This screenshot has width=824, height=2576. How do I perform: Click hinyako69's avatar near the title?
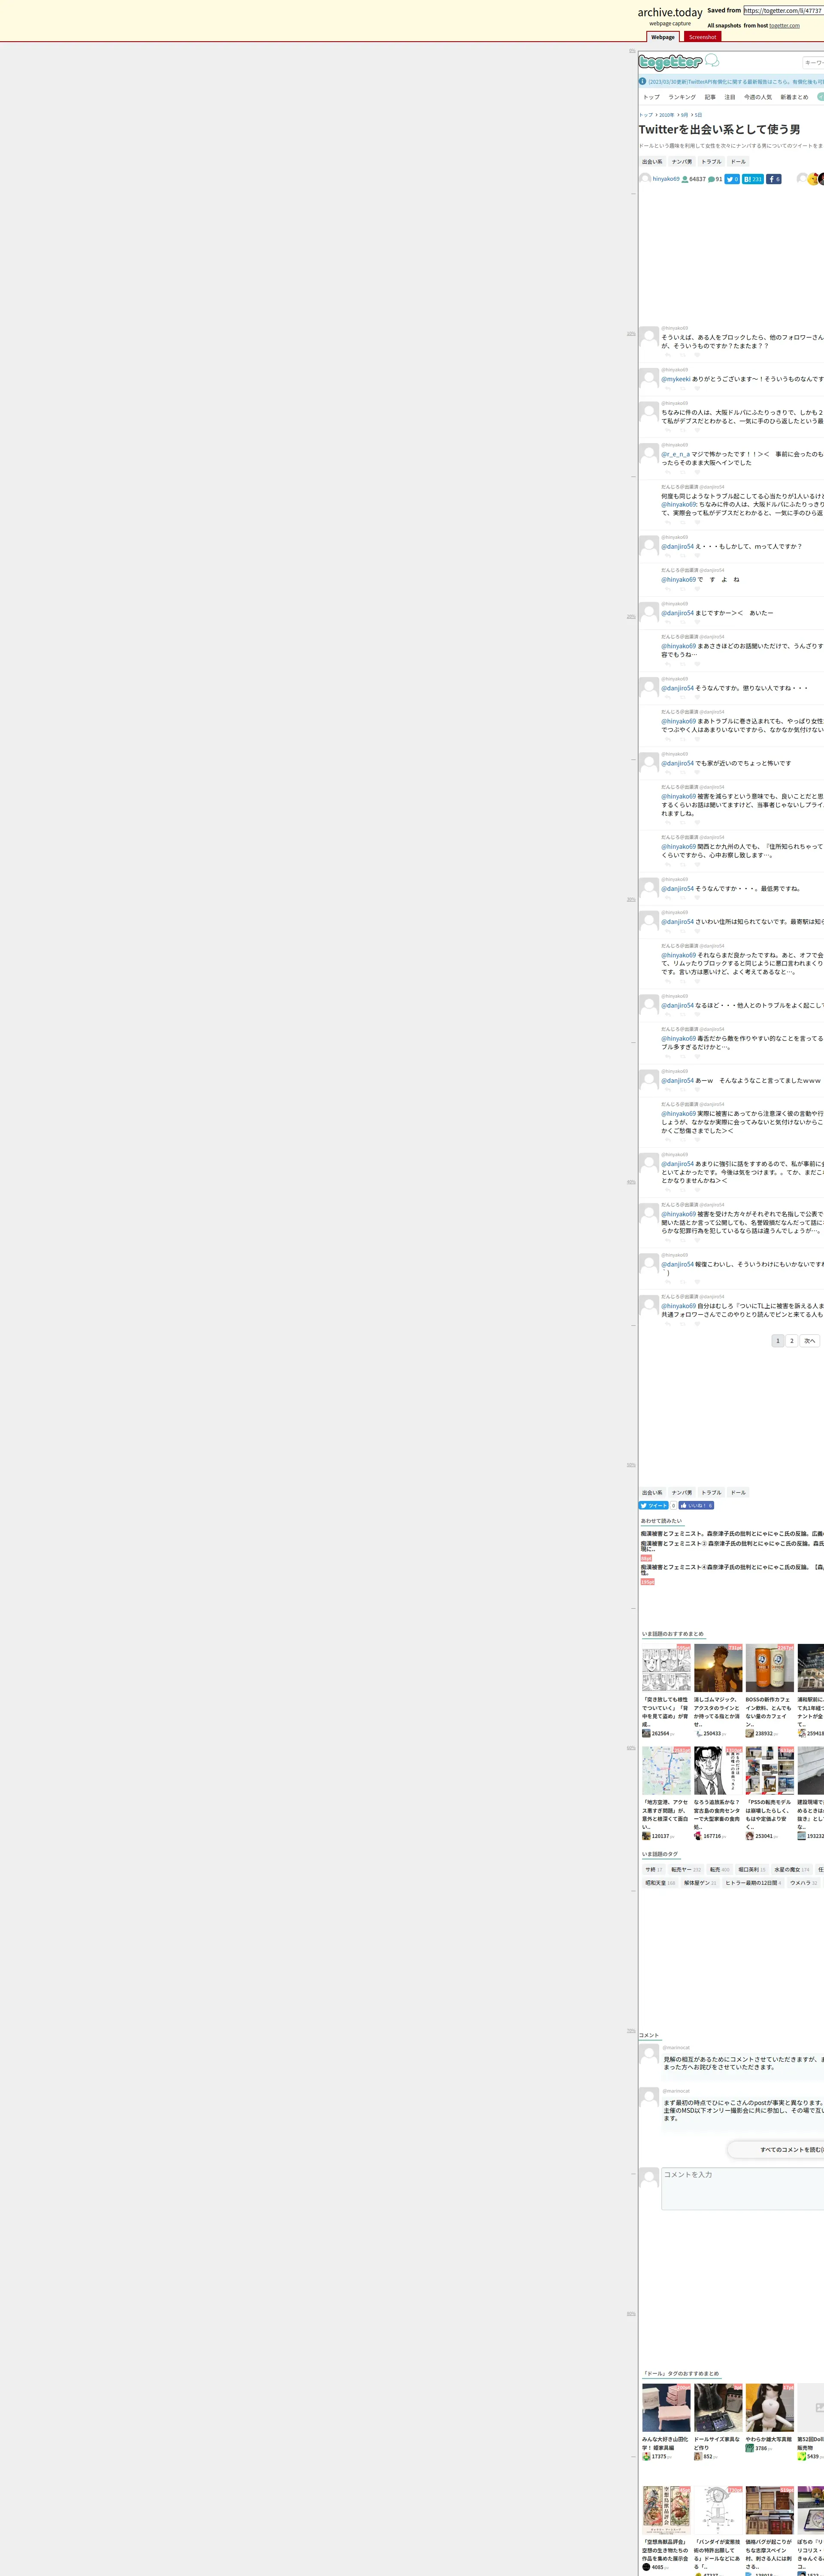tap(645, 179)
